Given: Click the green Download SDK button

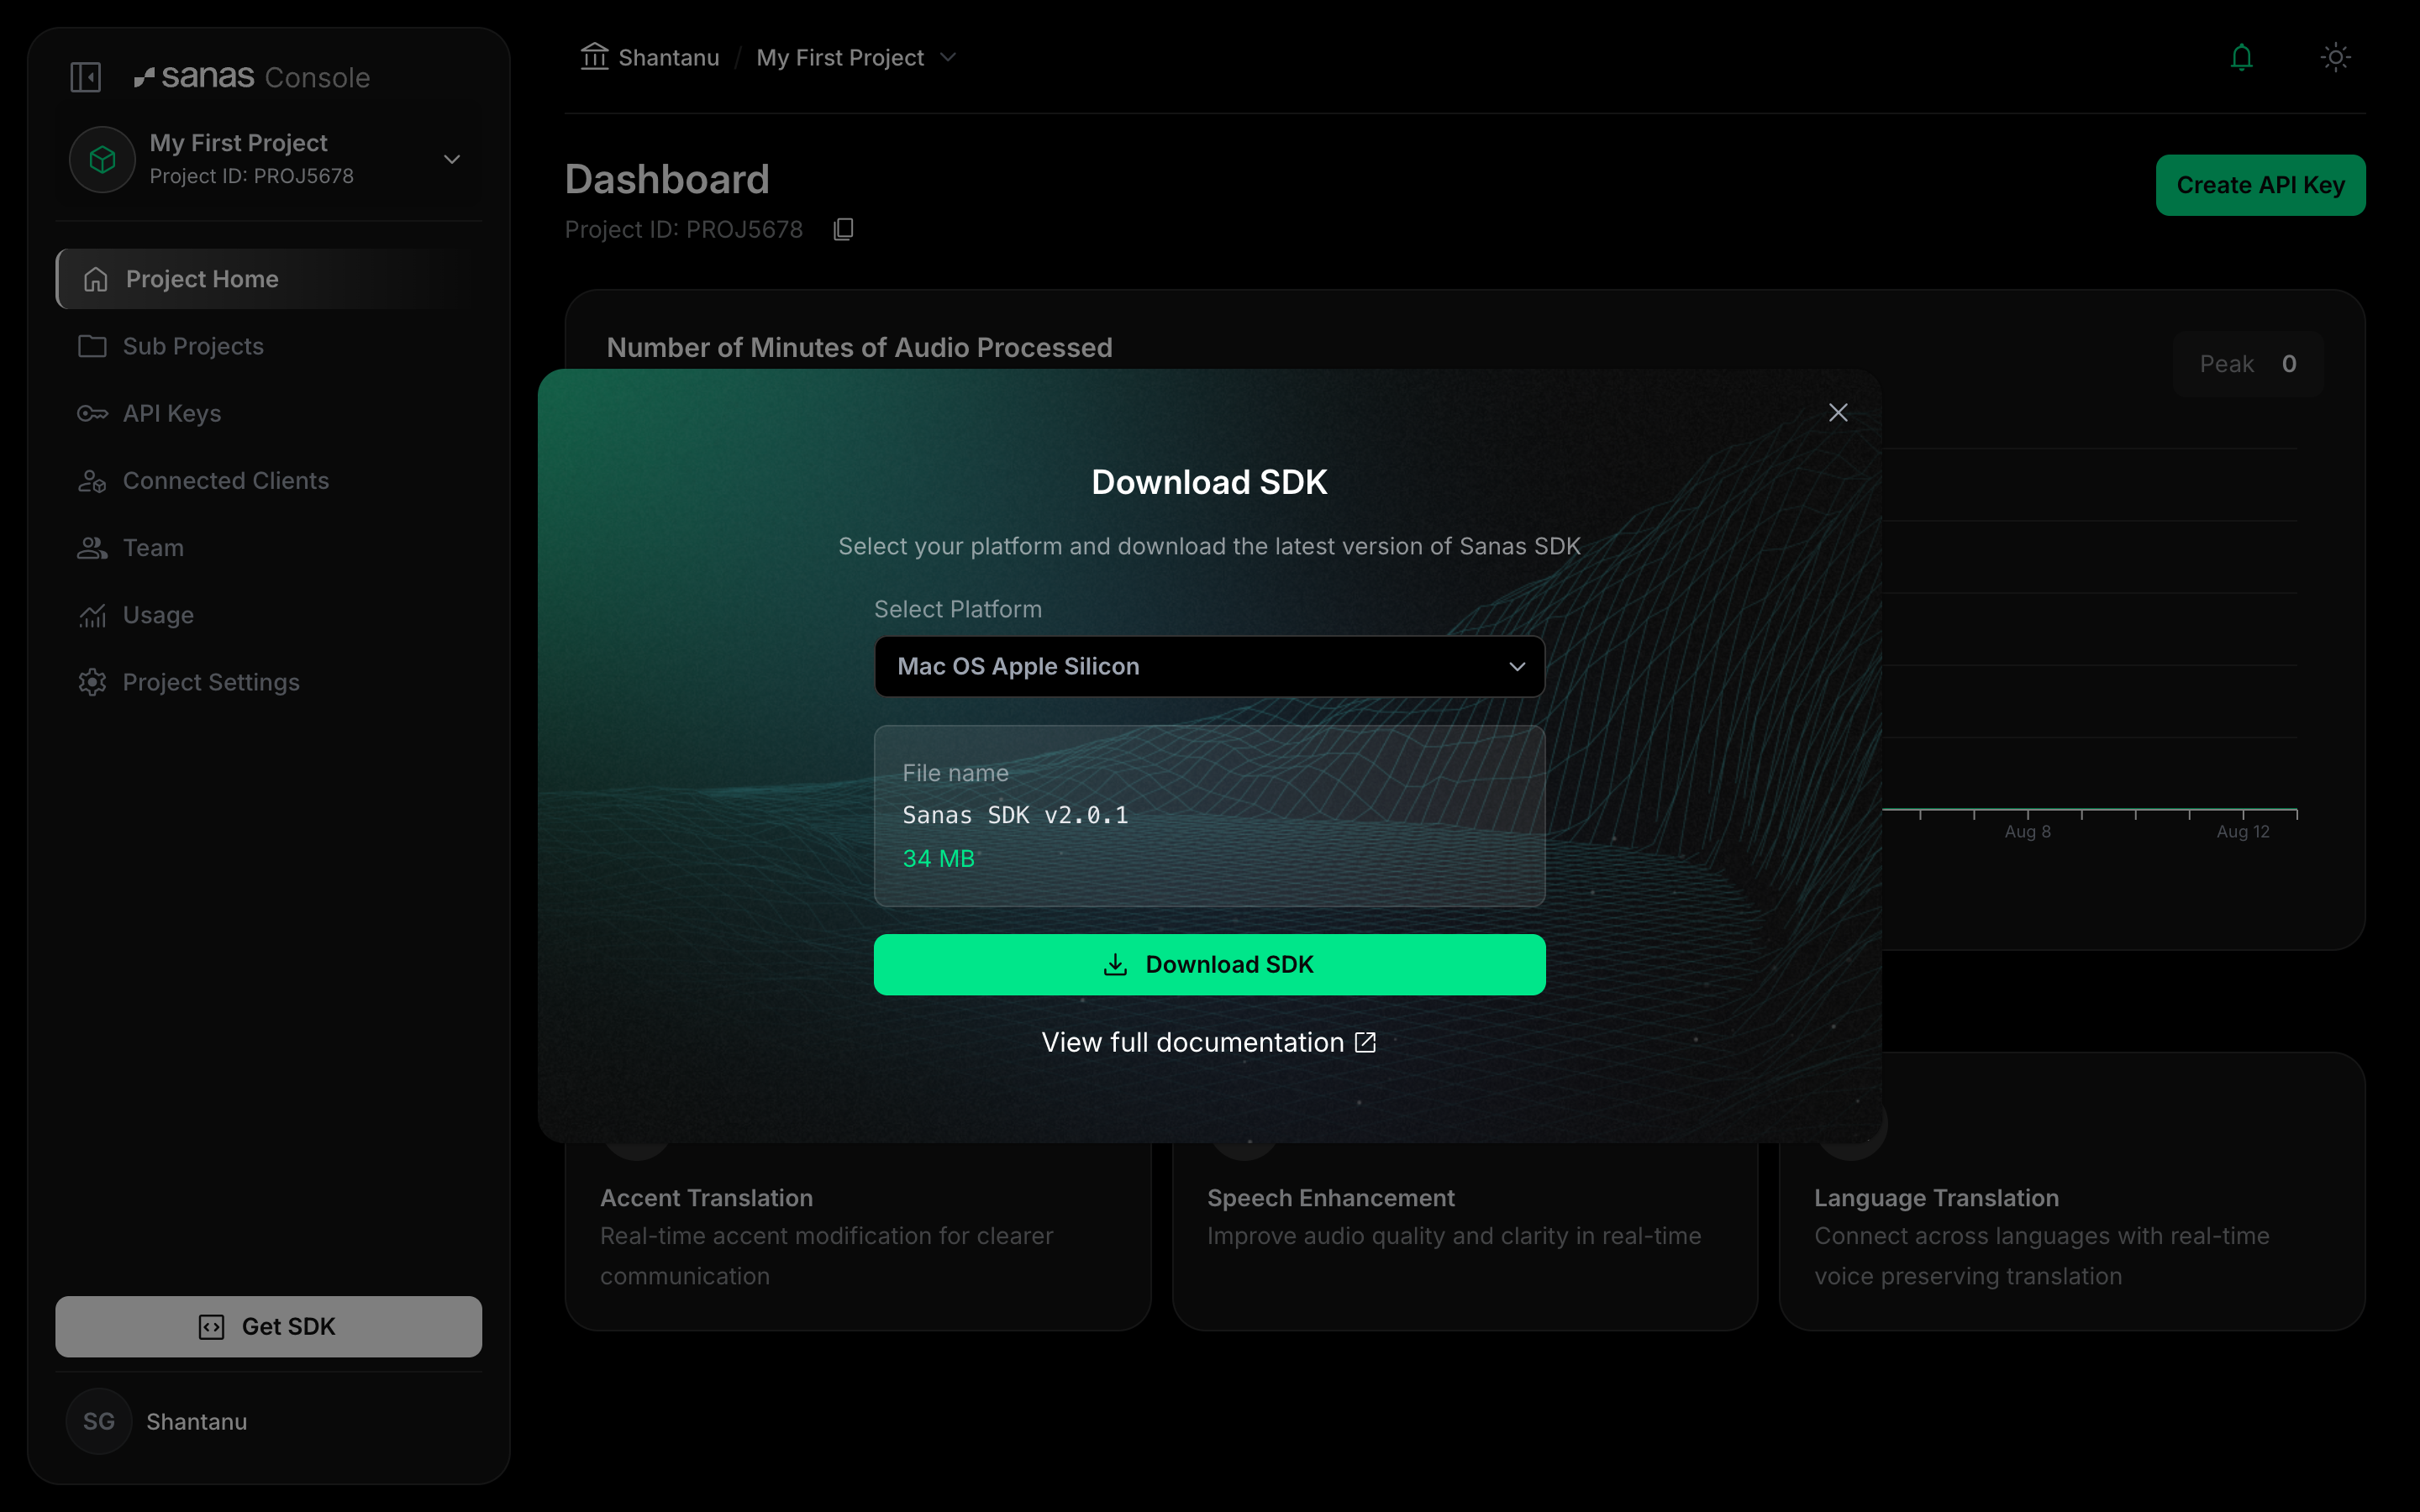Looking at the screenshot, I should (1209, 964).
